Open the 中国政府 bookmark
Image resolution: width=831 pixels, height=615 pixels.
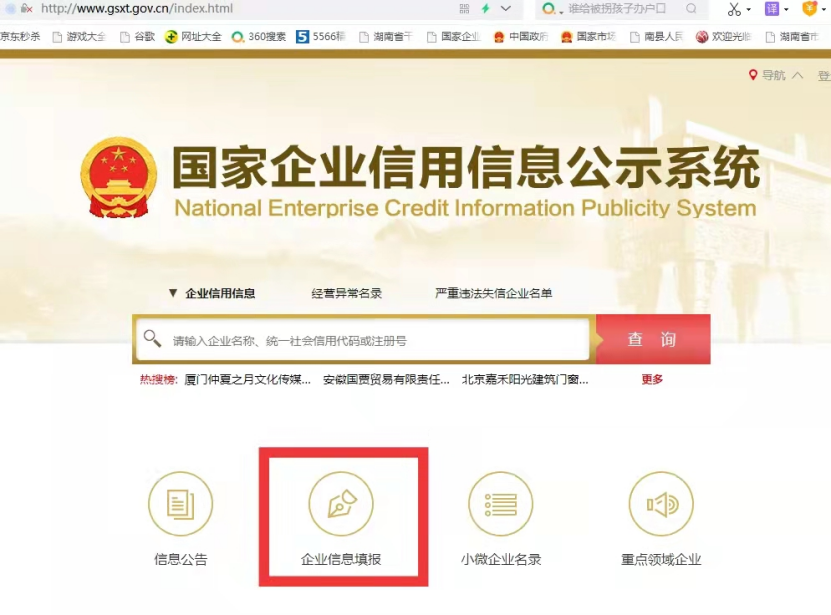[520, 37]
